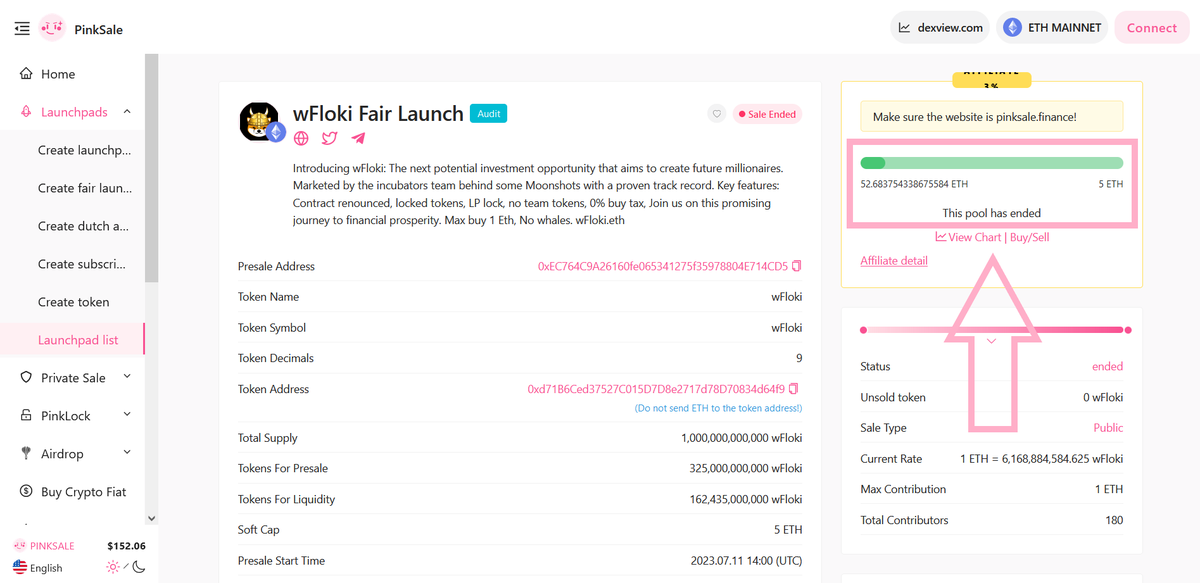Open dexview.com button
Image resolution: width=1200 pixels, height=583 pixels.
click(940, 28)
